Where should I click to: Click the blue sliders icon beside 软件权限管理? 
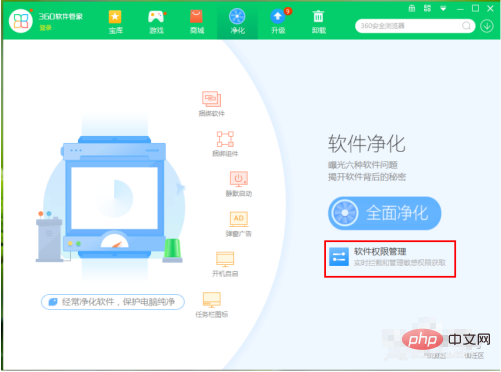click(x=339, y=257)
